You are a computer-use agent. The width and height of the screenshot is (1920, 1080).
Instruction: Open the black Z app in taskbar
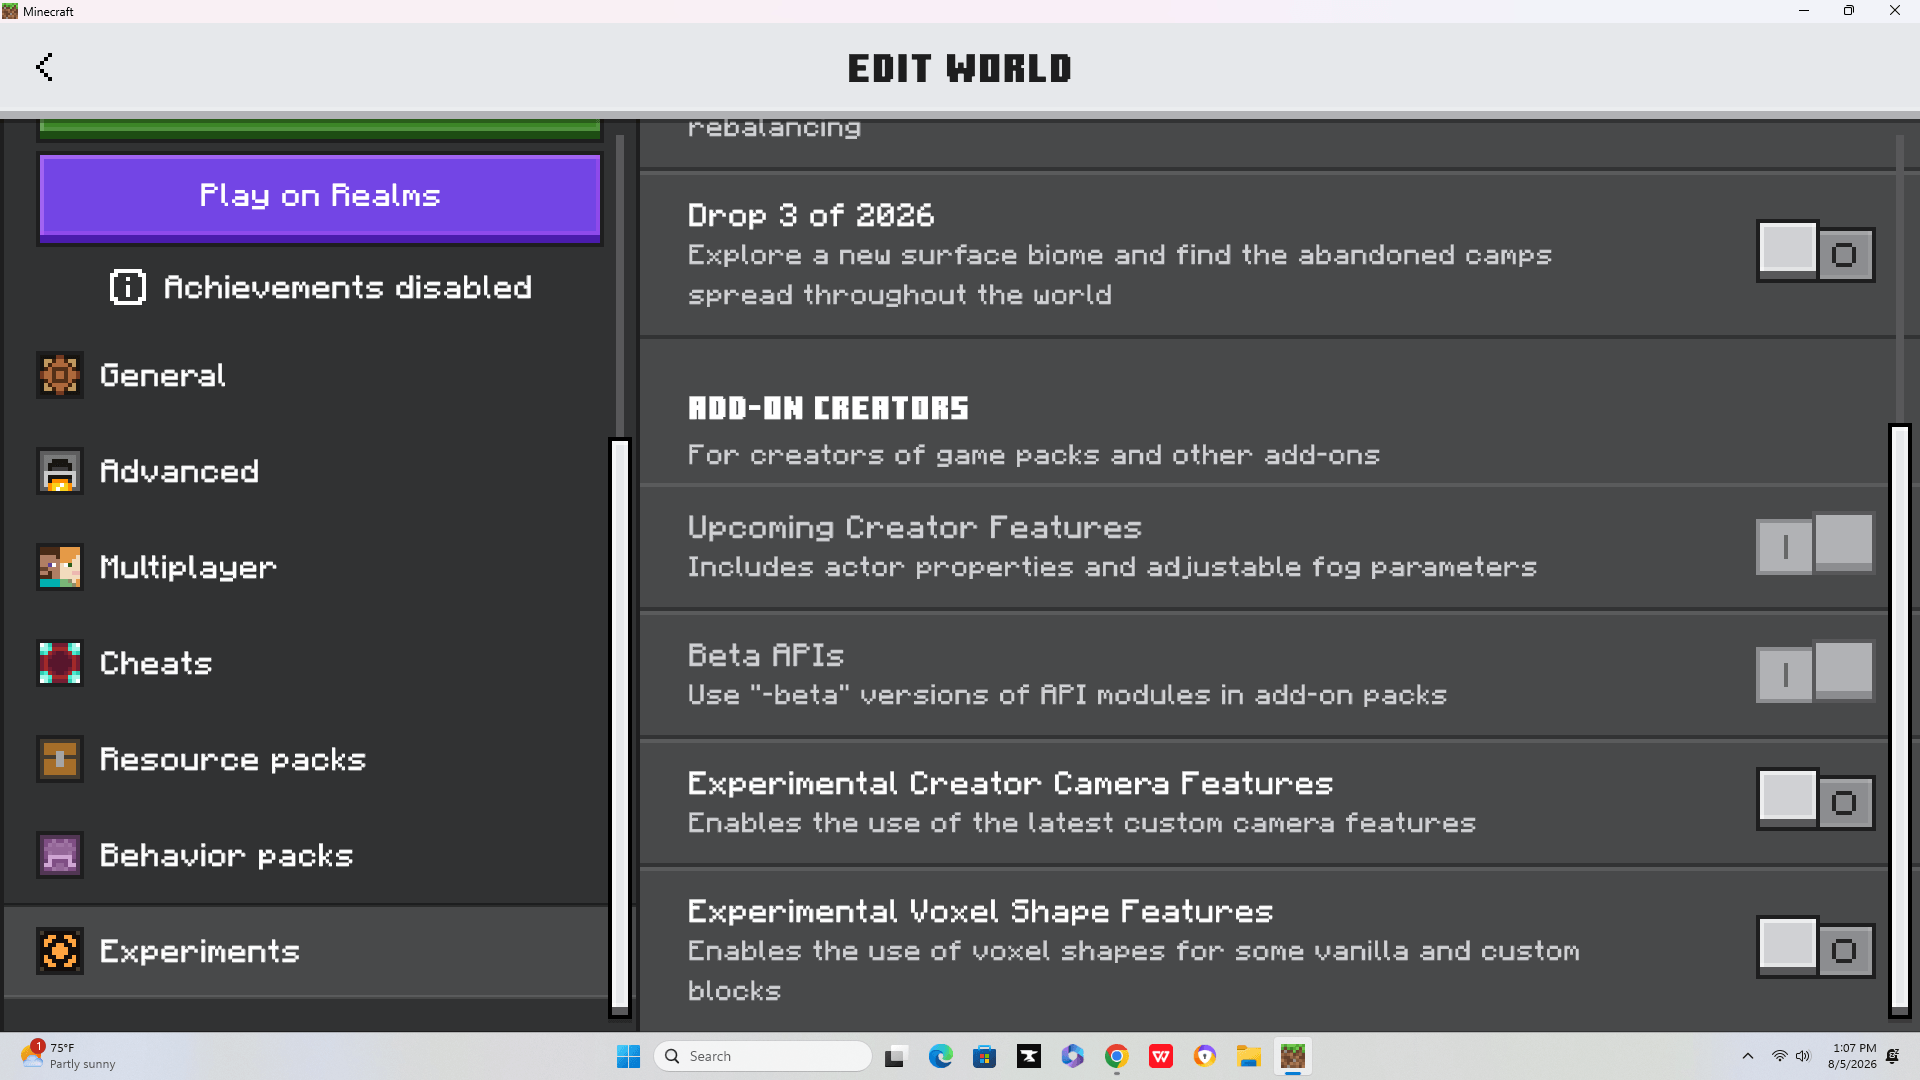1028,1056
